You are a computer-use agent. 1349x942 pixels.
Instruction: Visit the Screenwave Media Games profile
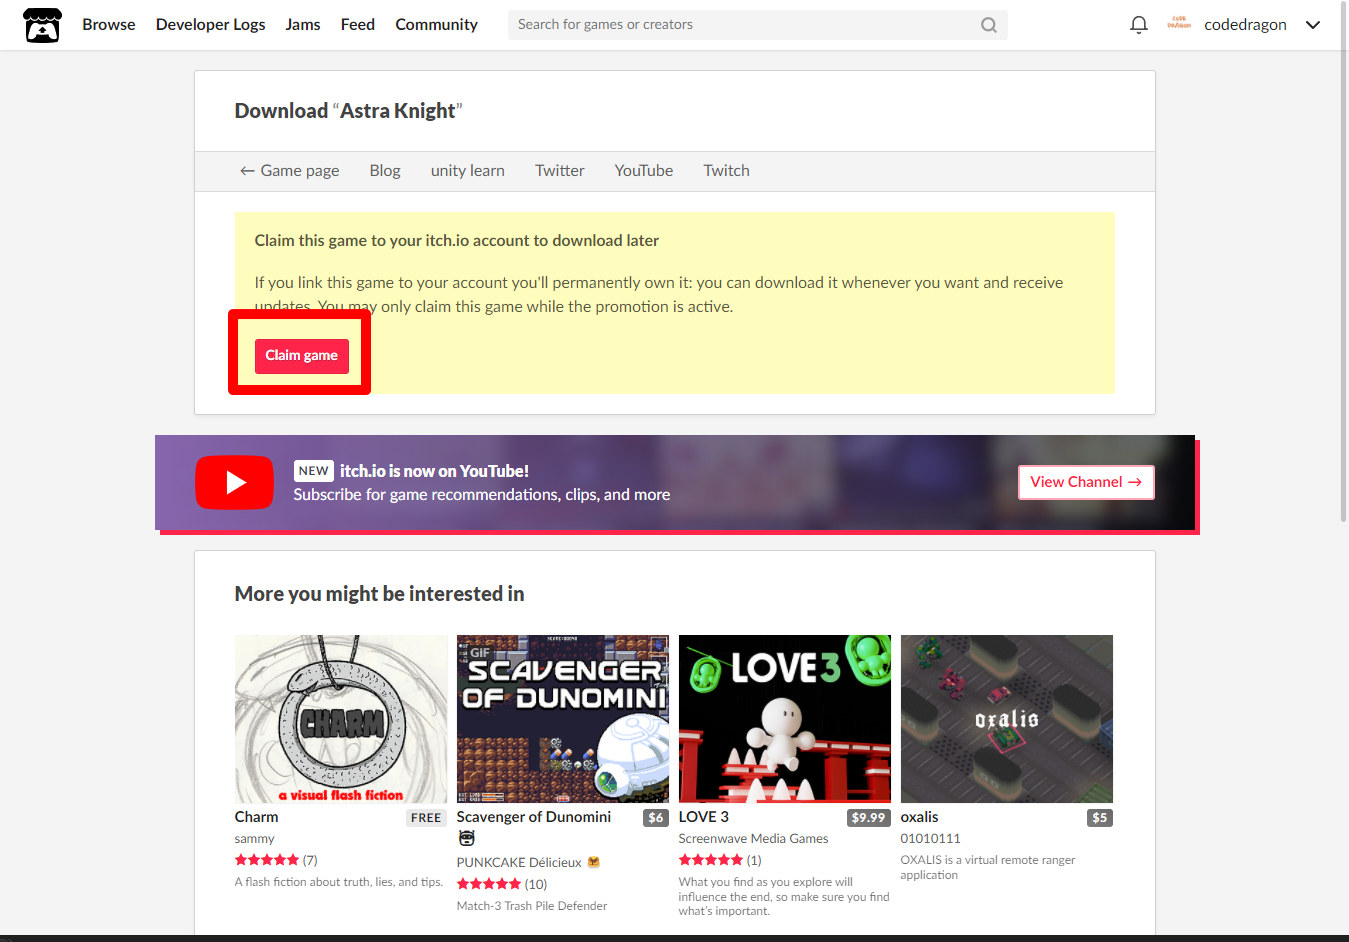tap(753, 839)
